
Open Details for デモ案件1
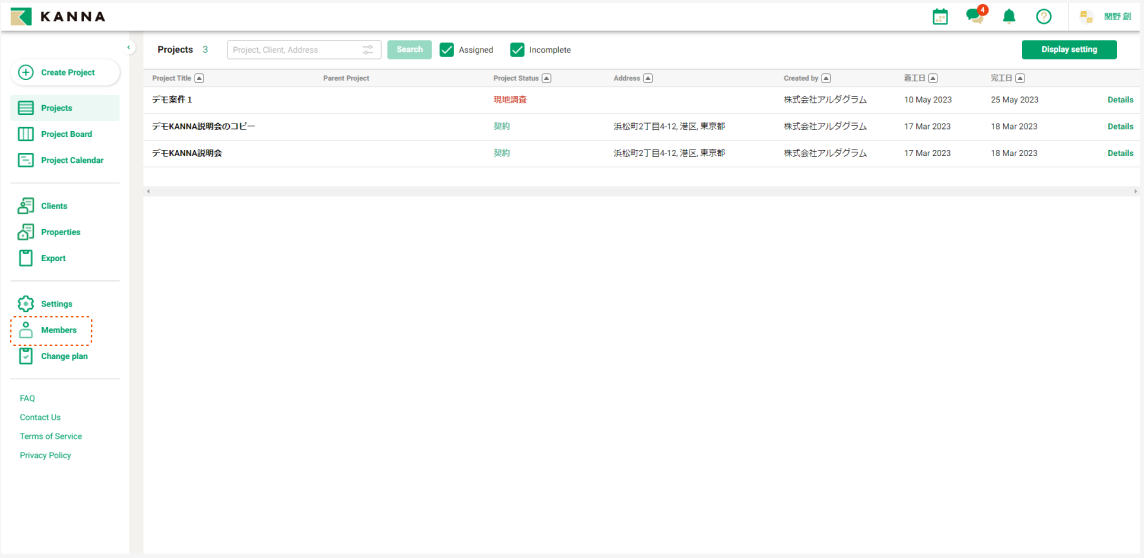[x=1120, y=100]
